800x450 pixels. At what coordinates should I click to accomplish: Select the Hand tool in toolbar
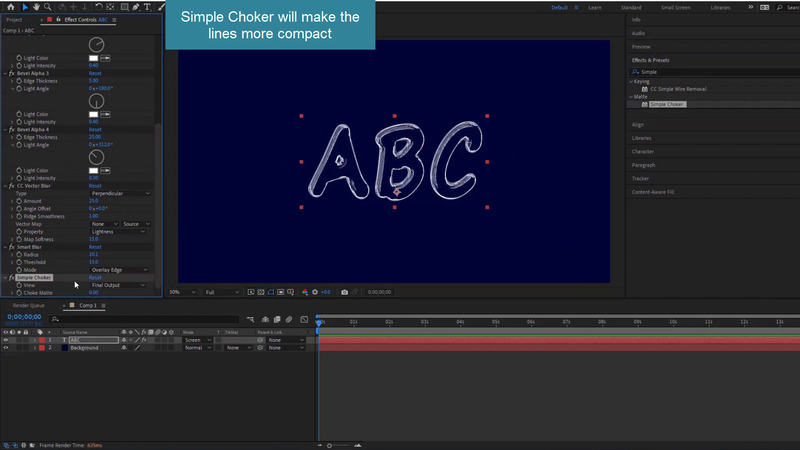(x=37, y=7)
